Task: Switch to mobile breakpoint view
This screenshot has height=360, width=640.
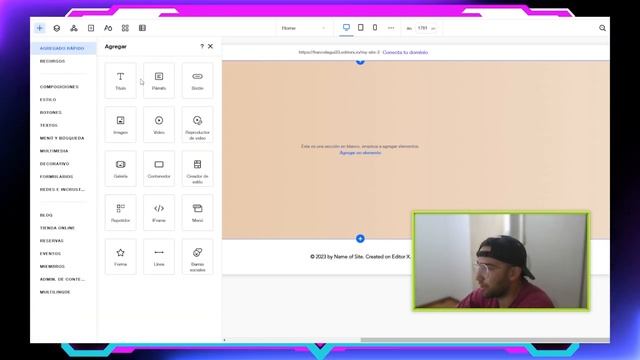Action: click(375, 27)
